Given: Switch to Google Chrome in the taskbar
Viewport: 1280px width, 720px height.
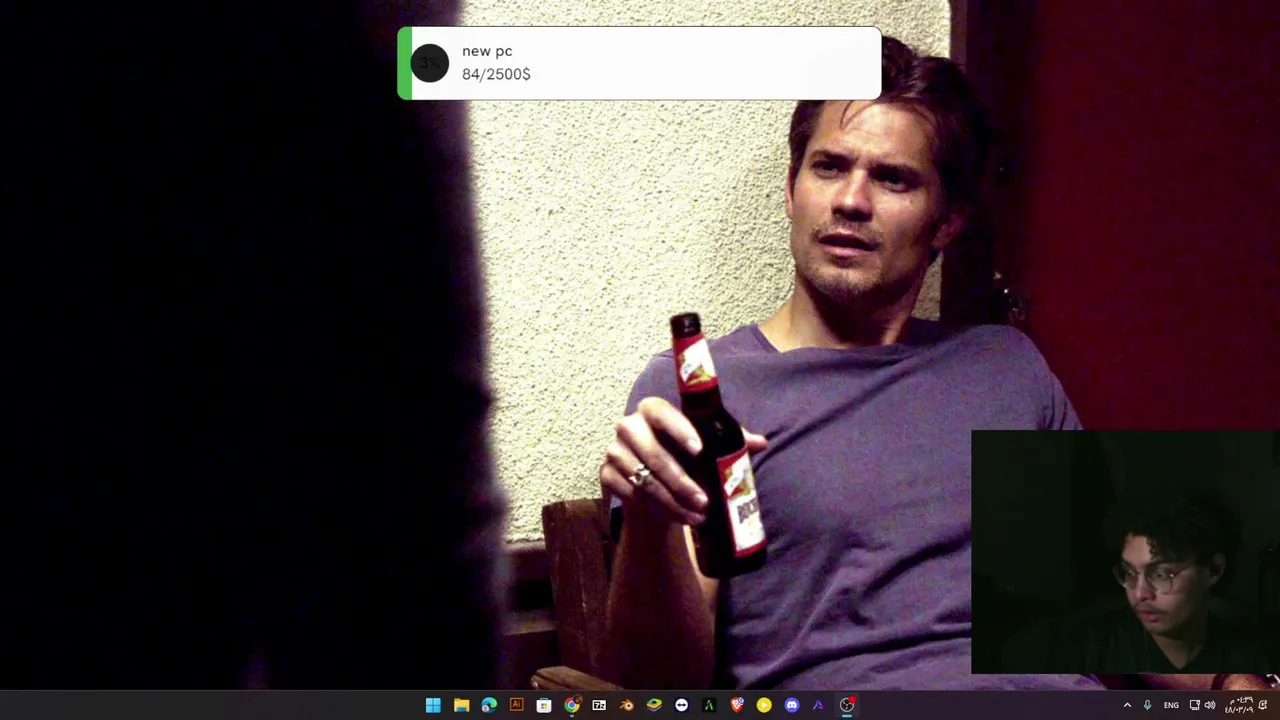Looking at the screenshot, I should coord(571,705).
